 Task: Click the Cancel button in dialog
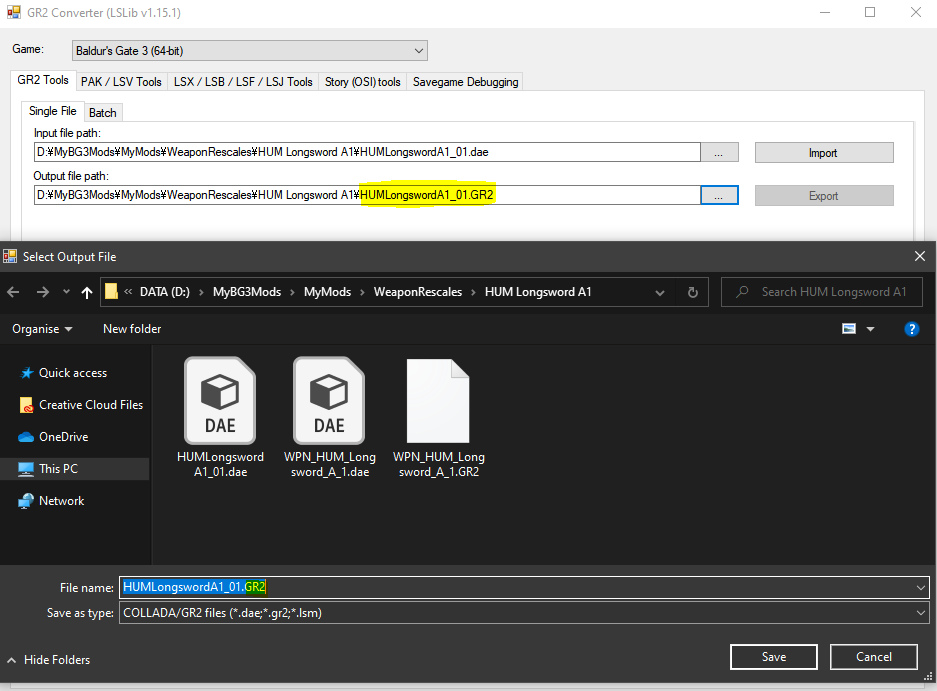coord(873,657)
